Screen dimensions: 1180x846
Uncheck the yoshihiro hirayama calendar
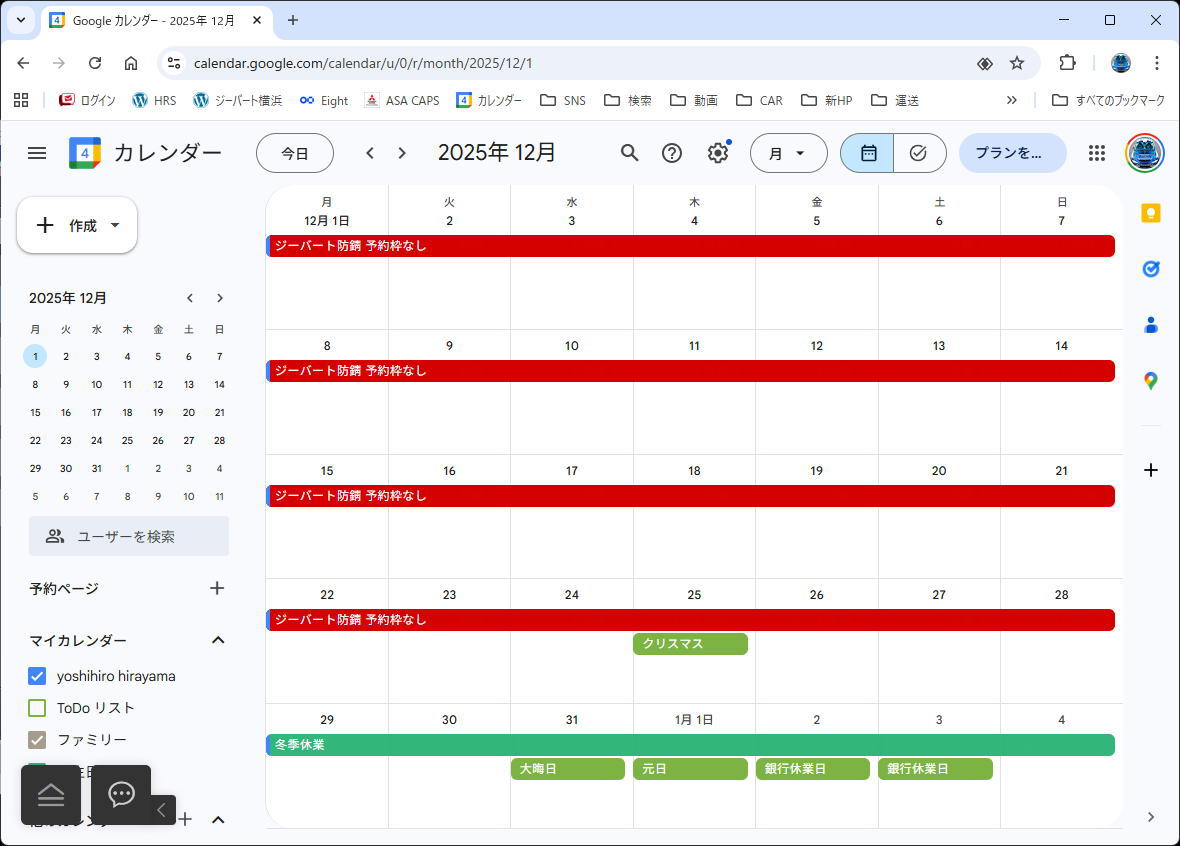(x=38, y=676)
